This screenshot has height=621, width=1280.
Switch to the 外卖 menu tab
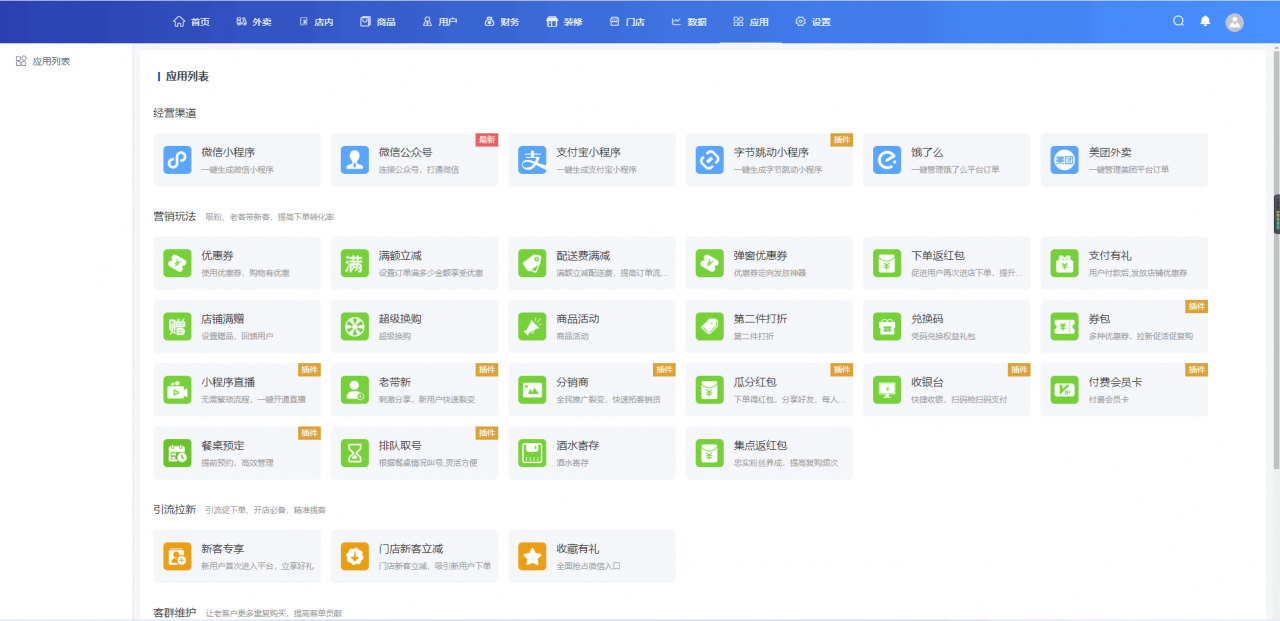tap(254, 22)
